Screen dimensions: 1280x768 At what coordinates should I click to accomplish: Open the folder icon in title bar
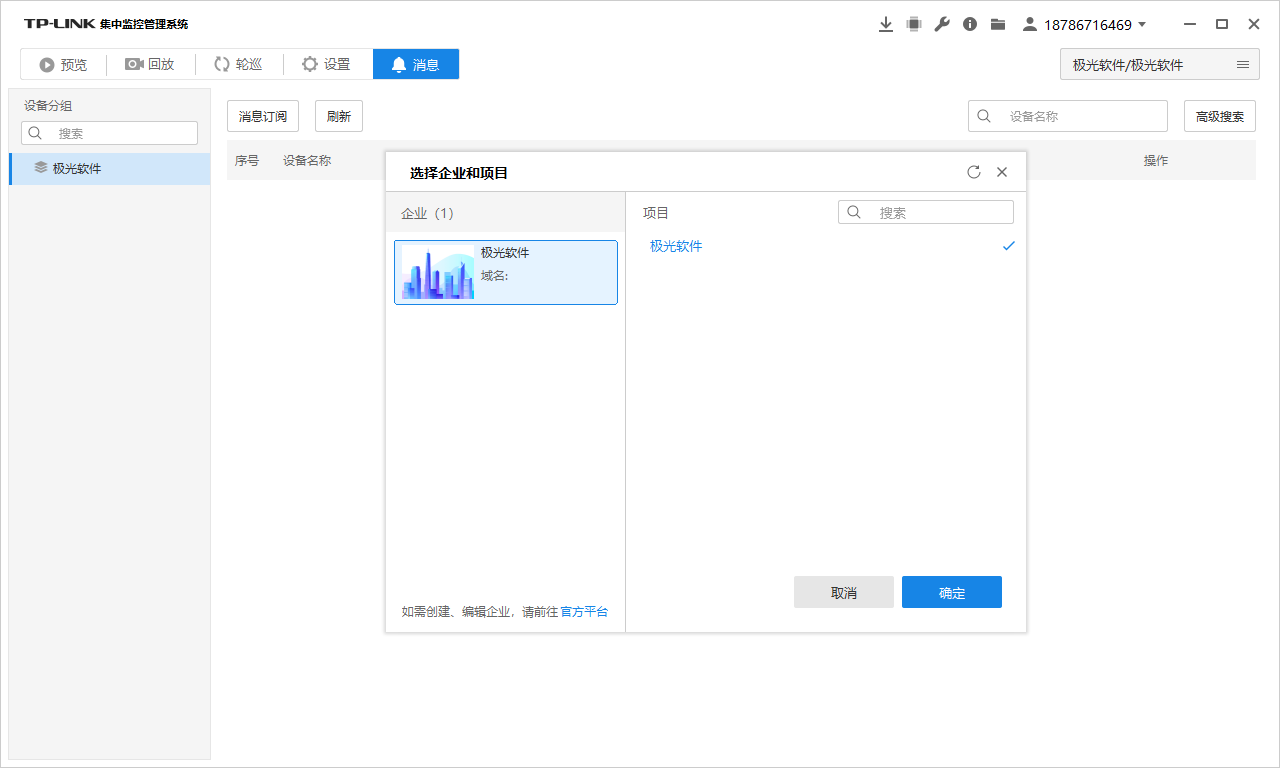pyautogui.click(x=998, y=24)
